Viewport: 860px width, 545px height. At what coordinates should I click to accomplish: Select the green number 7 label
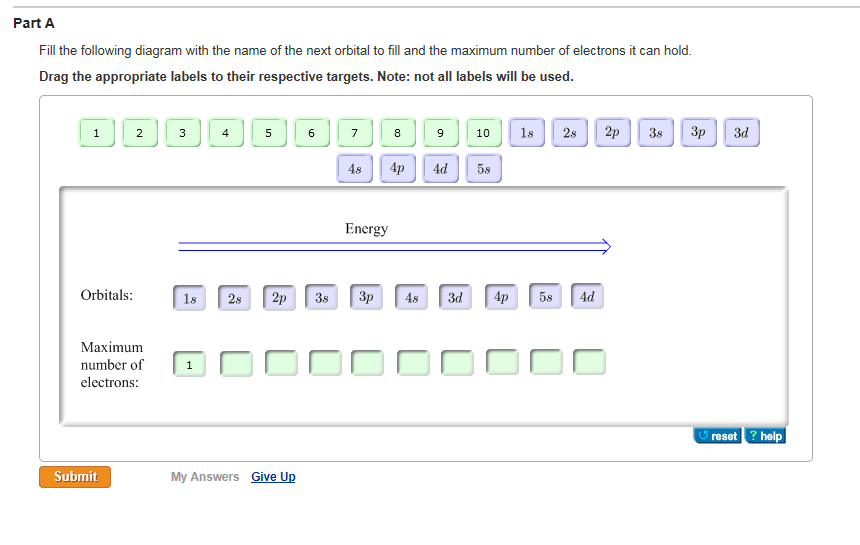coord(354,133)
